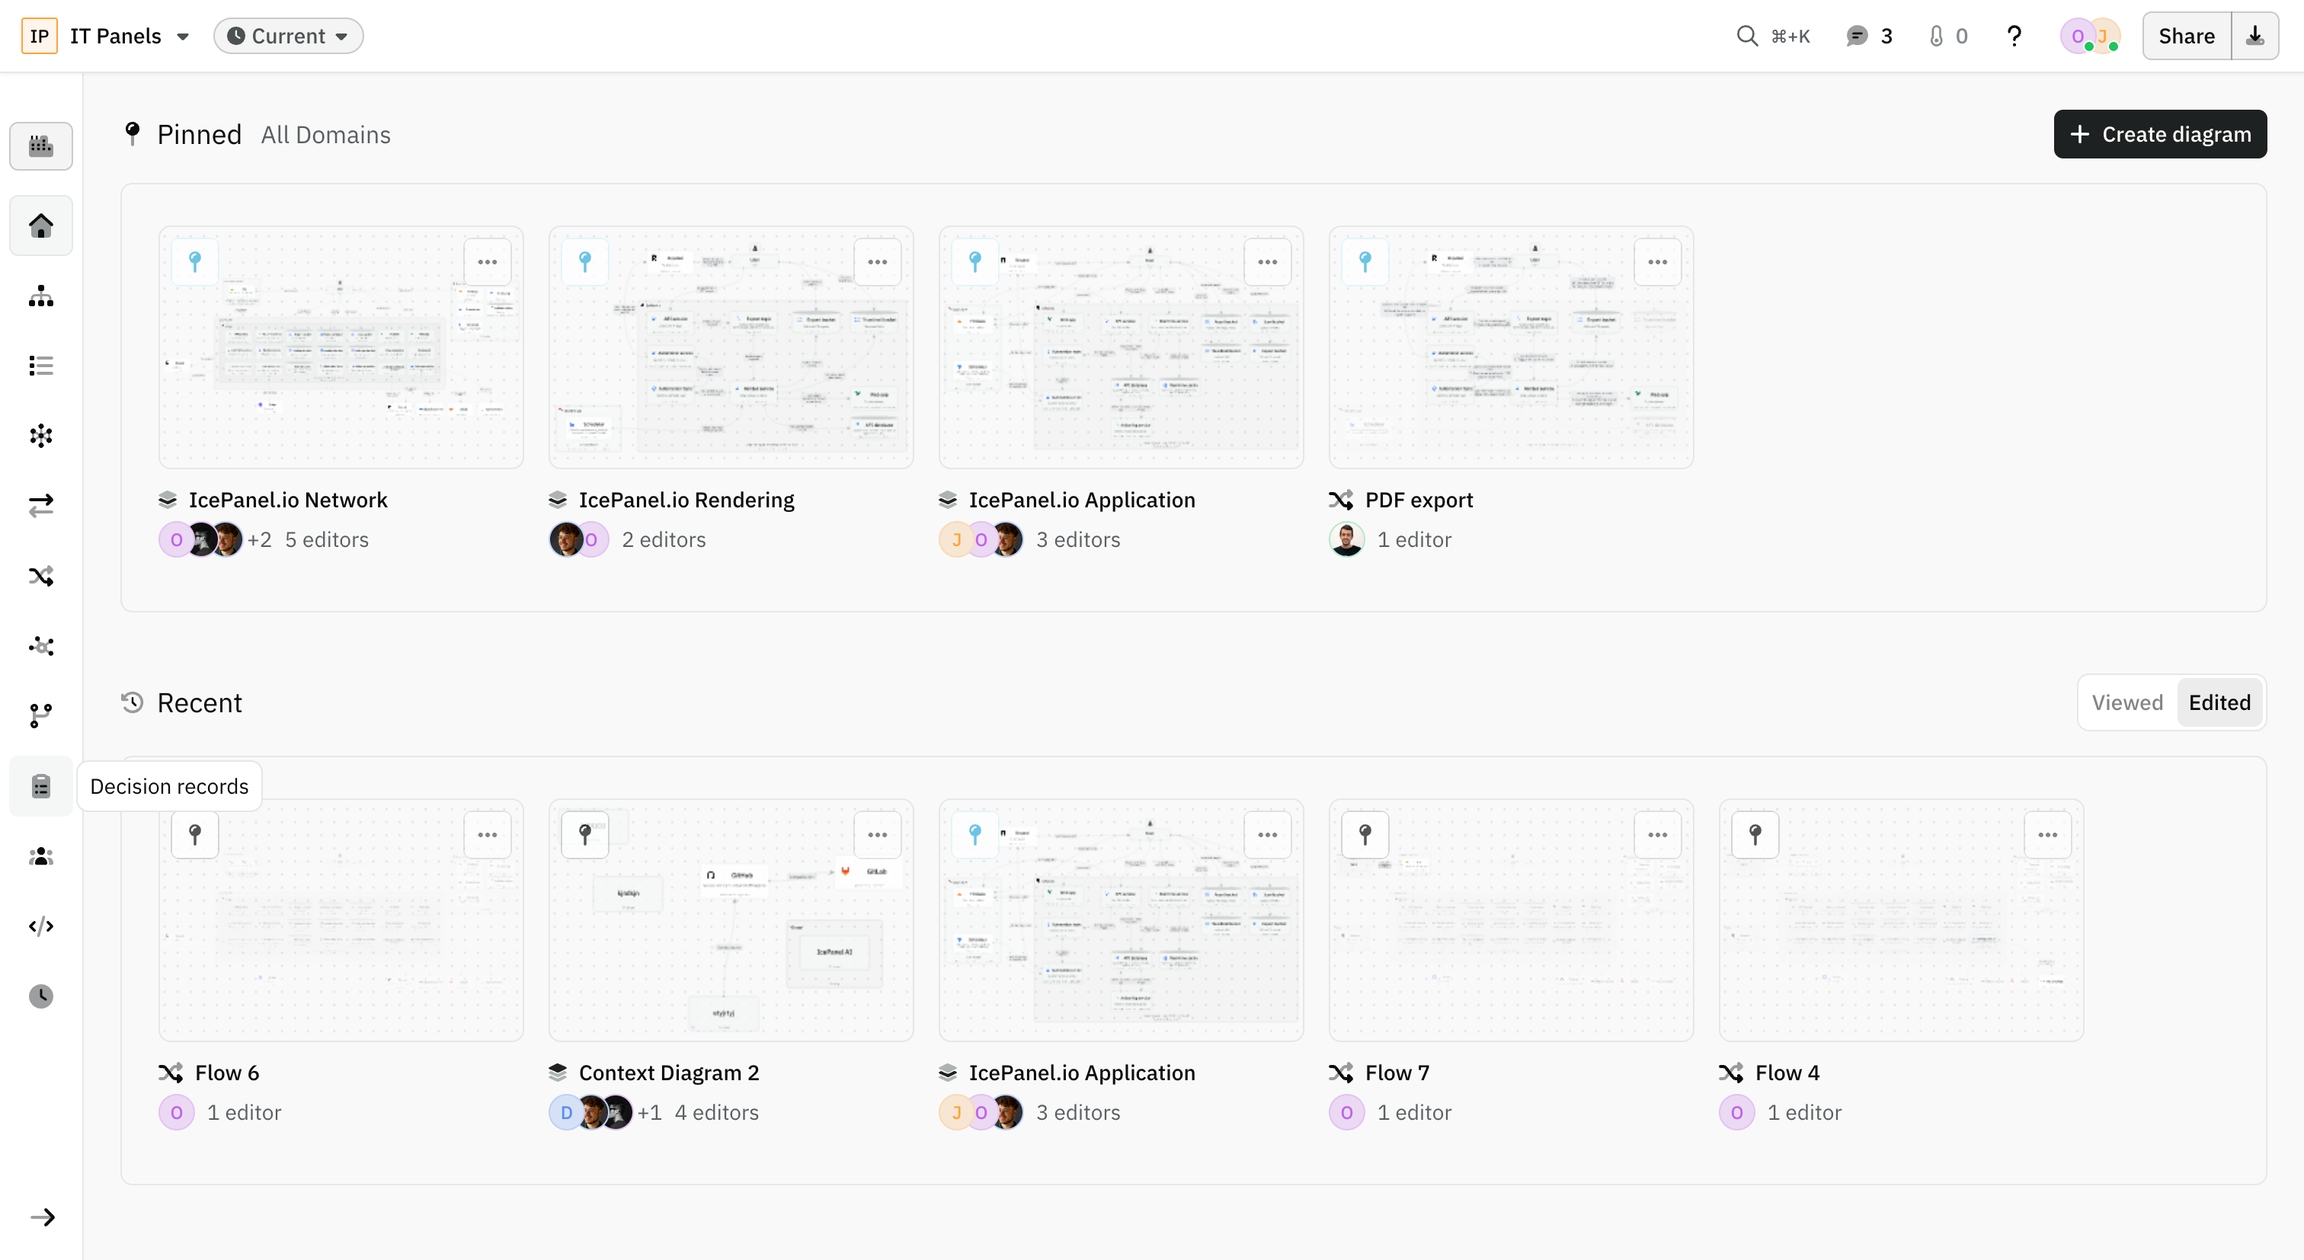Viewport: 2304px width, 1260px height.
Task: Click the Share button
Action: pos(2186,36)
